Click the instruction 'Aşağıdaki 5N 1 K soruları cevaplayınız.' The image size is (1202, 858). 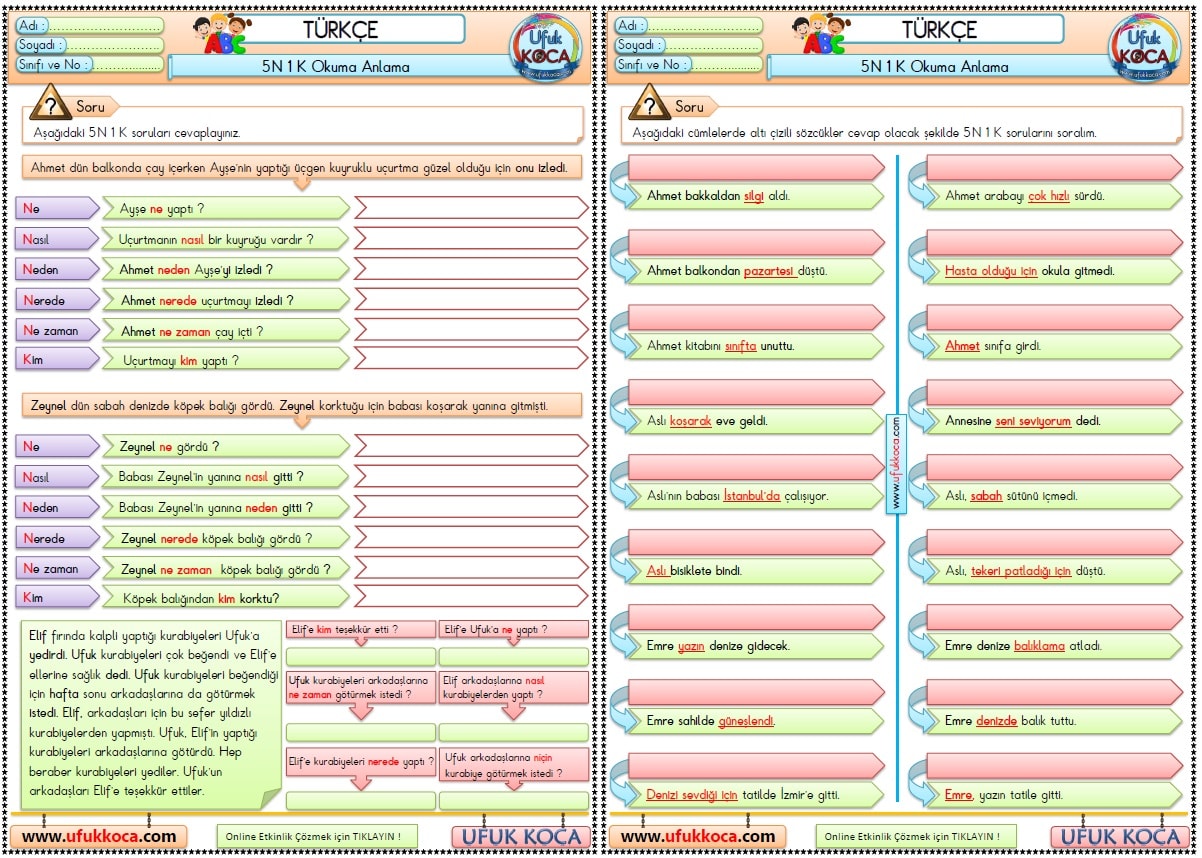[x=137, y=132]
